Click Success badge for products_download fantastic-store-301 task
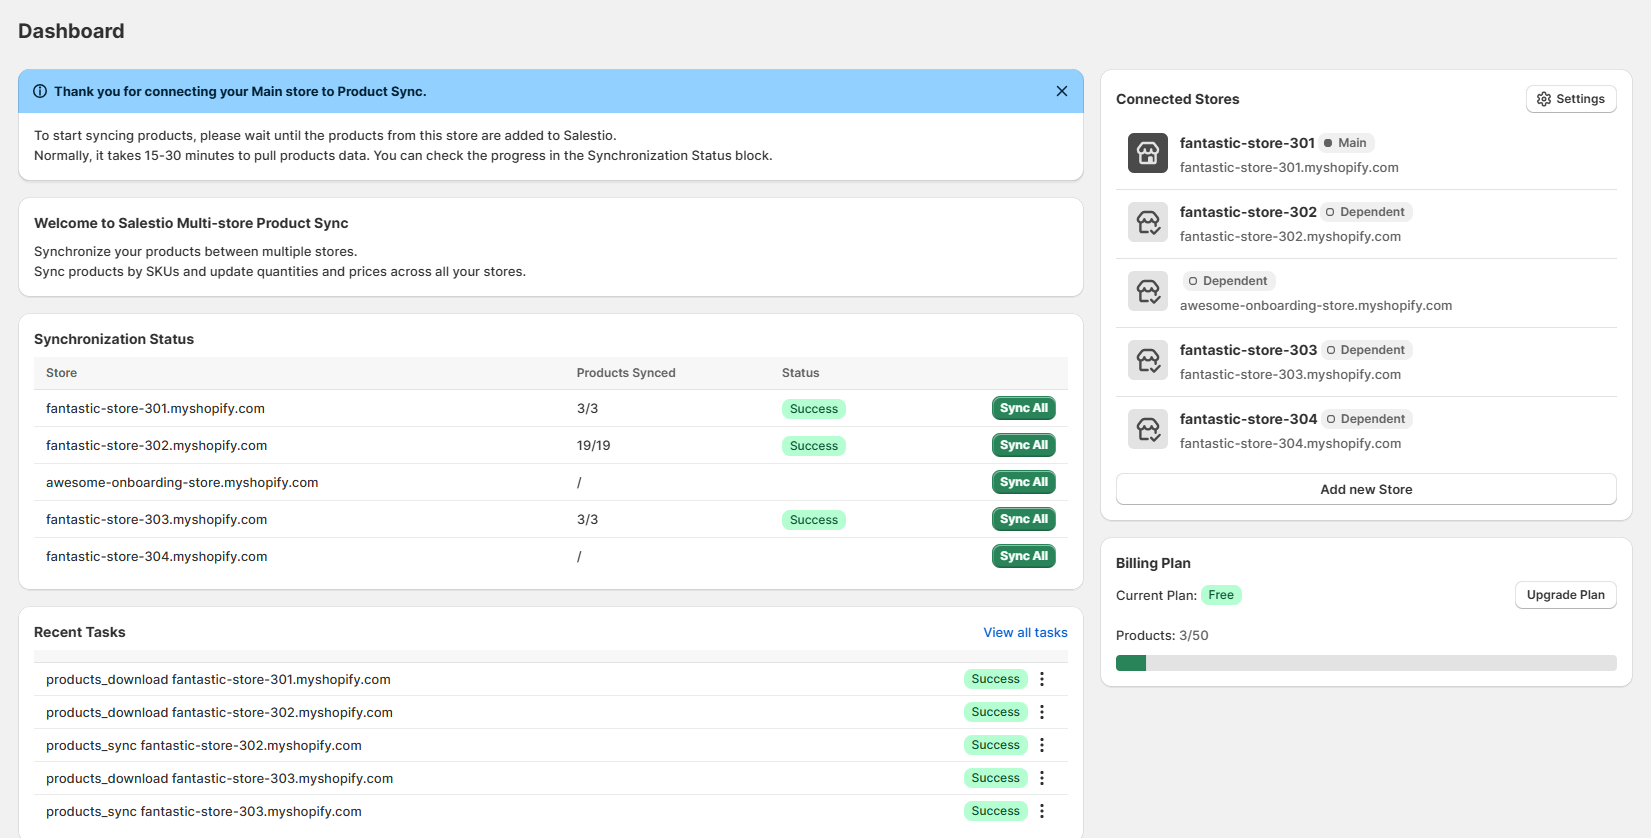The image size is (1651, 838). pyautogui.click(x=996, y=679)
